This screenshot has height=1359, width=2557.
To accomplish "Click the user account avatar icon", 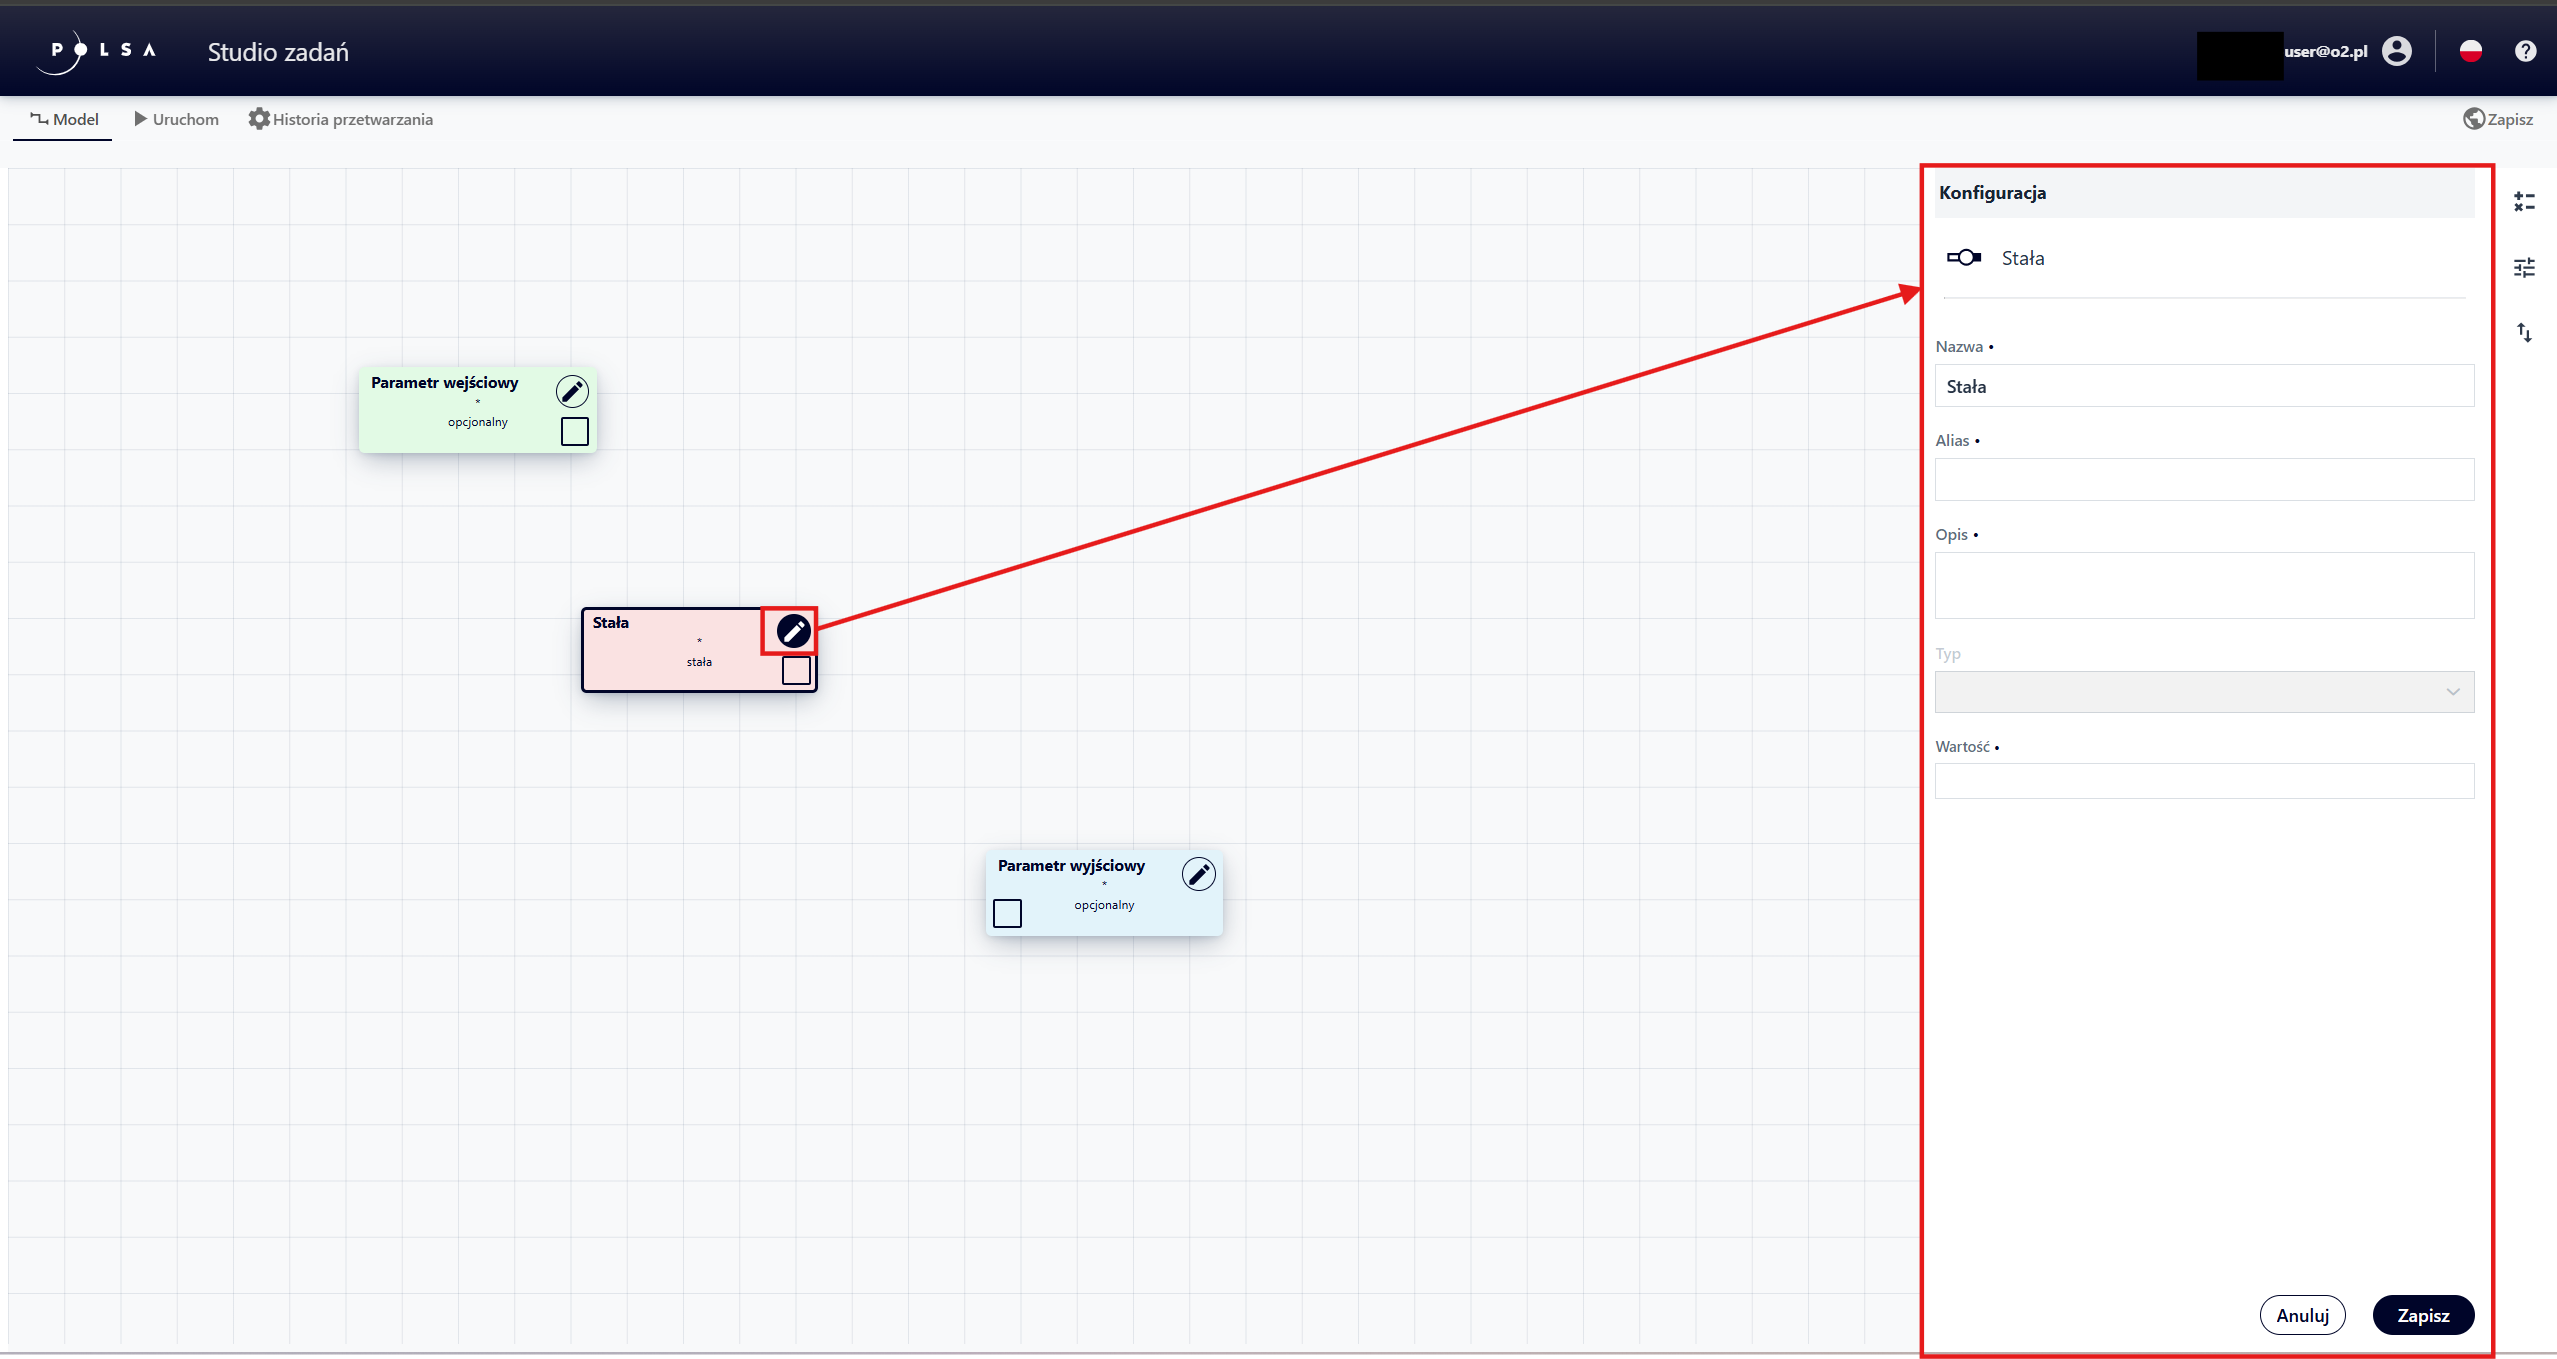I will pyautogui.click(x=2396, y=51).
